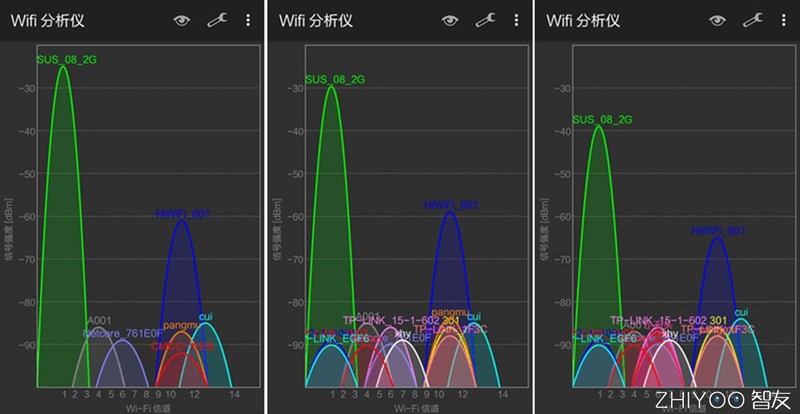The image size is (800, 414).
Task: Tap the -30 dBm axis value in the left graph
Action: 26,88
